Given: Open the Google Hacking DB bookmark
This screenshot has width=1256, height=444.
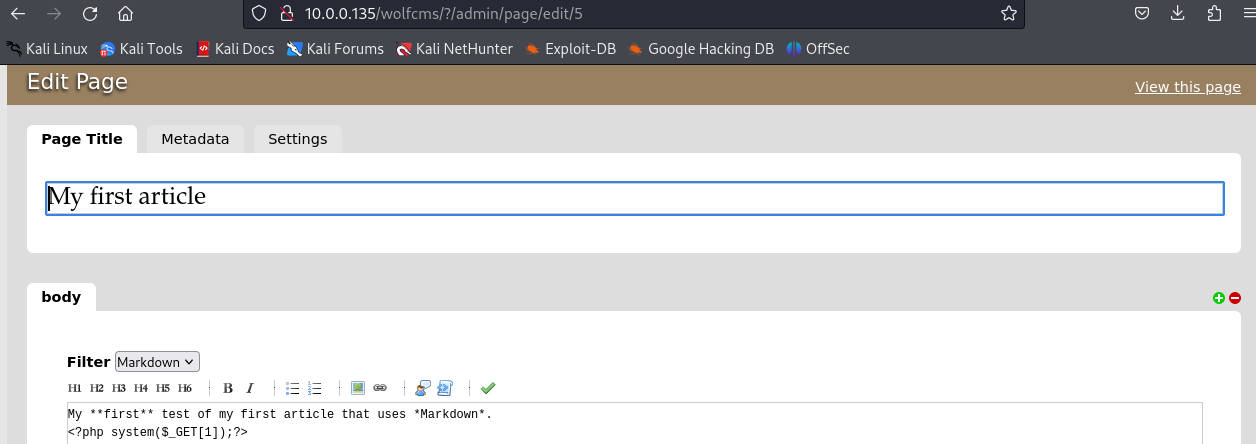Looking at the screenshot, I should tap(701, 48).
